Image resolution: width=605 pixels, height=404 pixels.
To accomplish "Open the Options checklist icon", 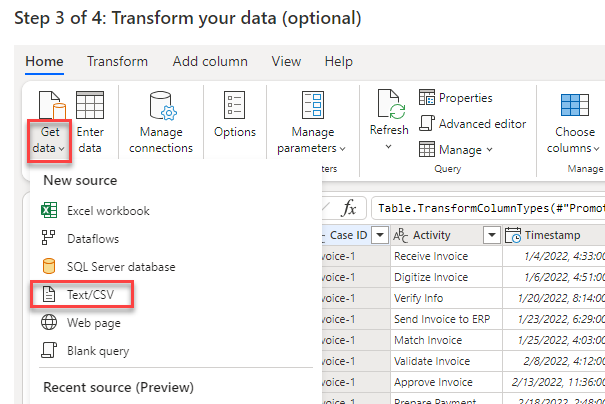I will pos(235,105).
